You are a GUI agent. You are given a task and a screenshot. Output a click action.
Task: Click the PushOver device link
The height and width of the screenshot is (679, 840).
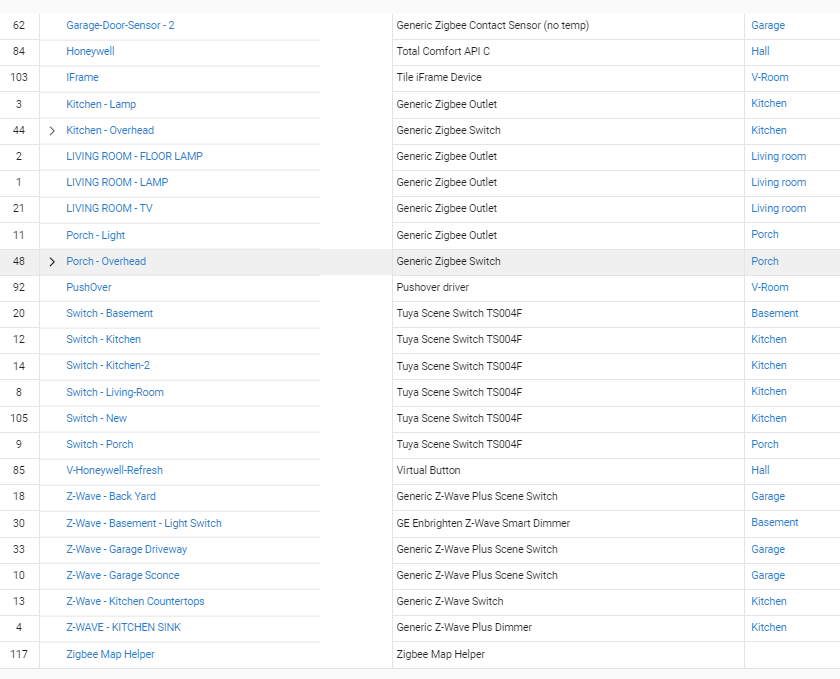89,287
